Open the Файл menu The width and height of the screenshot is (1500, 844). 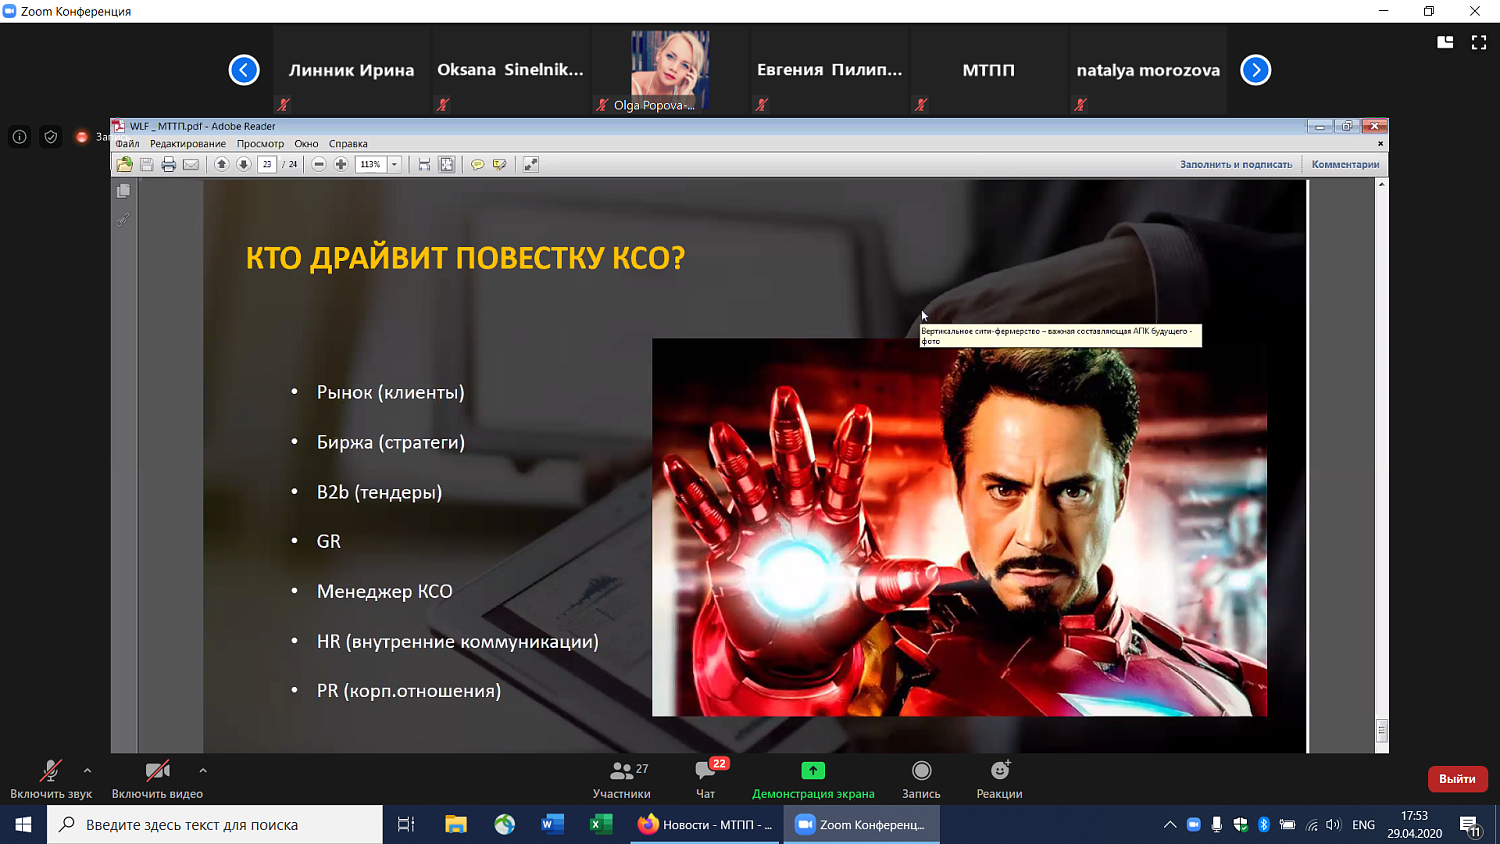click(127, 144)
